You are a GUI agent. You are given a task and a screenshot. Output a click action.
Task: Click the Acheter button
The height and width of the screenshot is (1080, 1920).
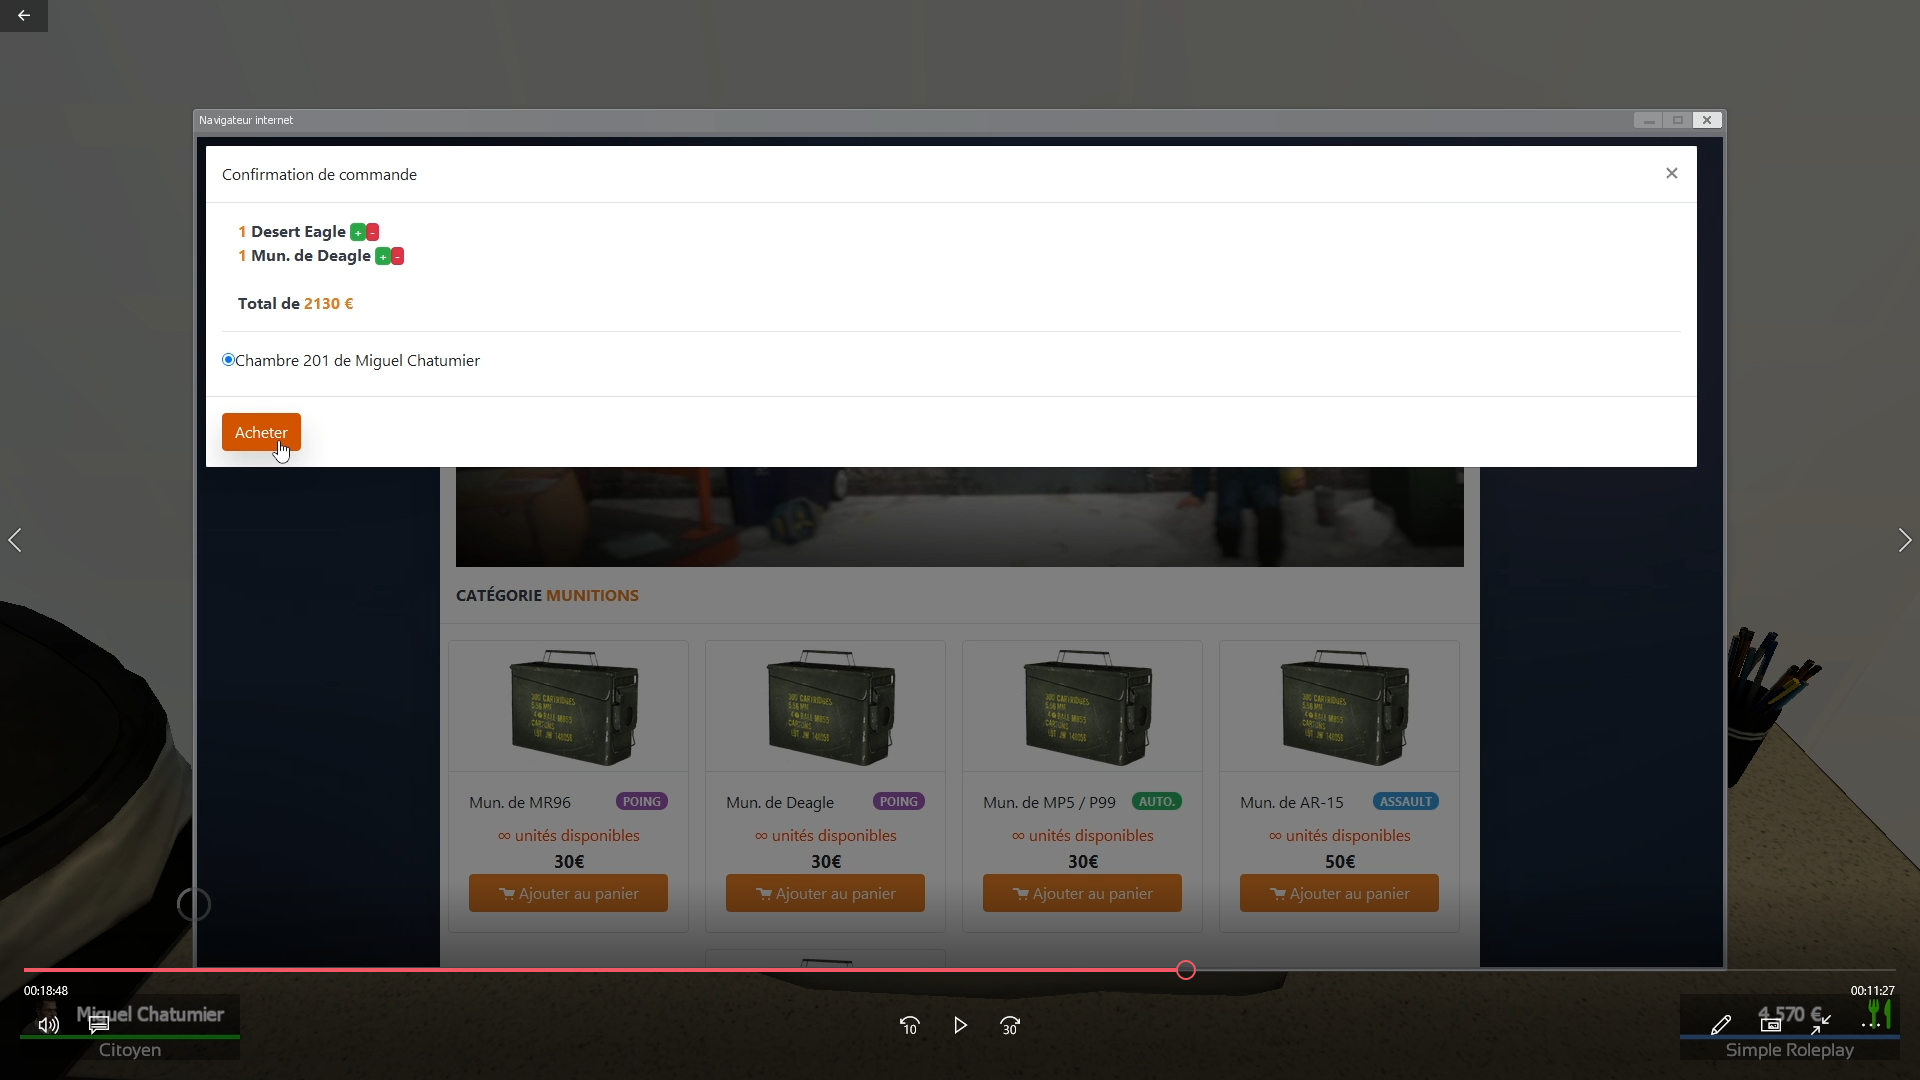(261, 432)
